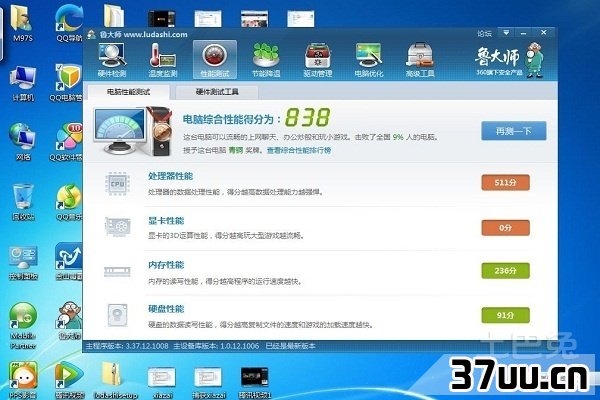The width and height of the screenshot is (600, 400).
Task: Click the 838 overall score value
Action: tap(307, 117)
